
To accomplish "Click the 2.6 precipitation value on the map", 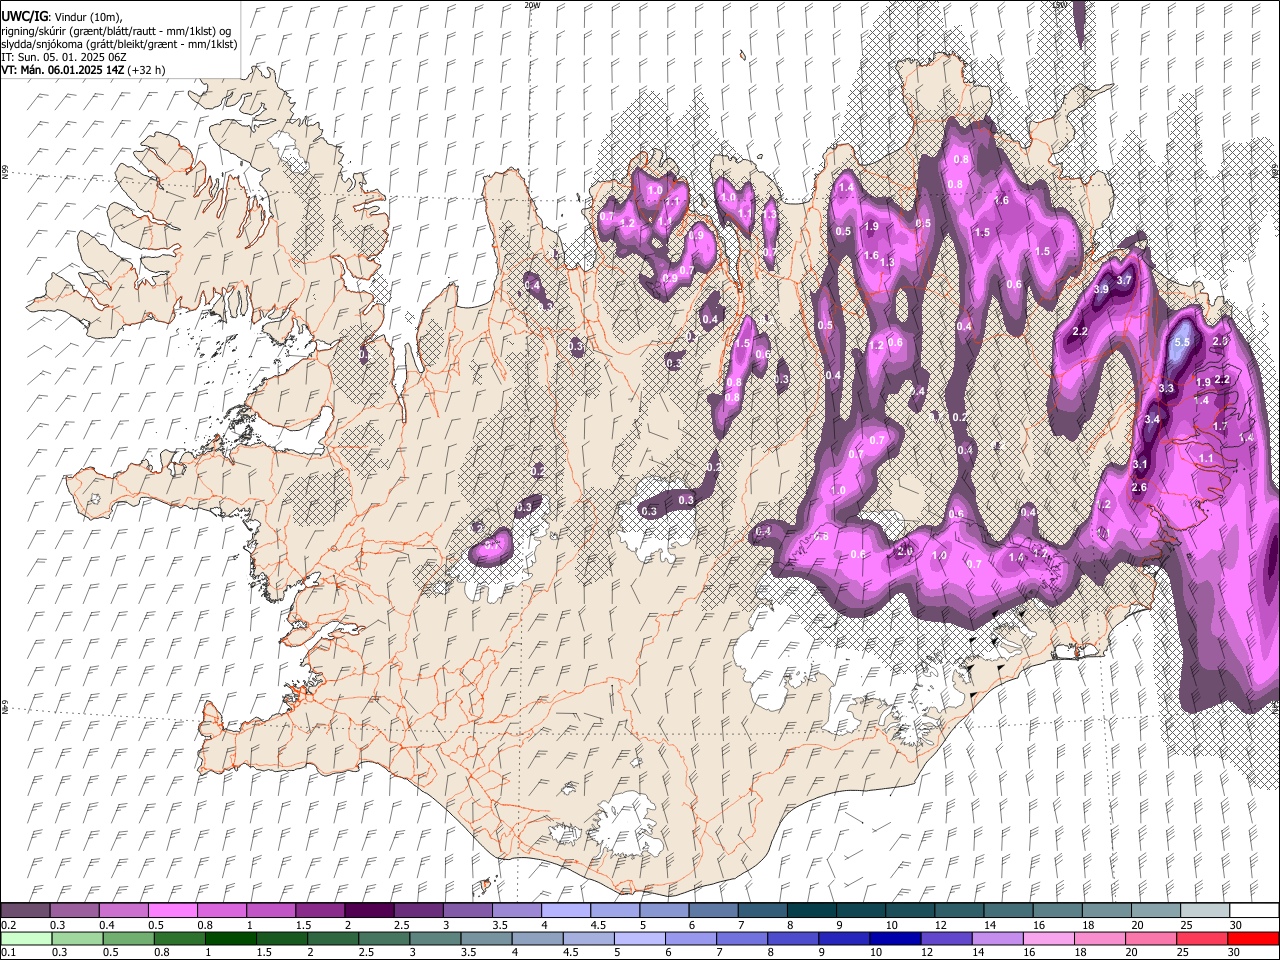I will pyautogui.click(x=1138, y=488).
